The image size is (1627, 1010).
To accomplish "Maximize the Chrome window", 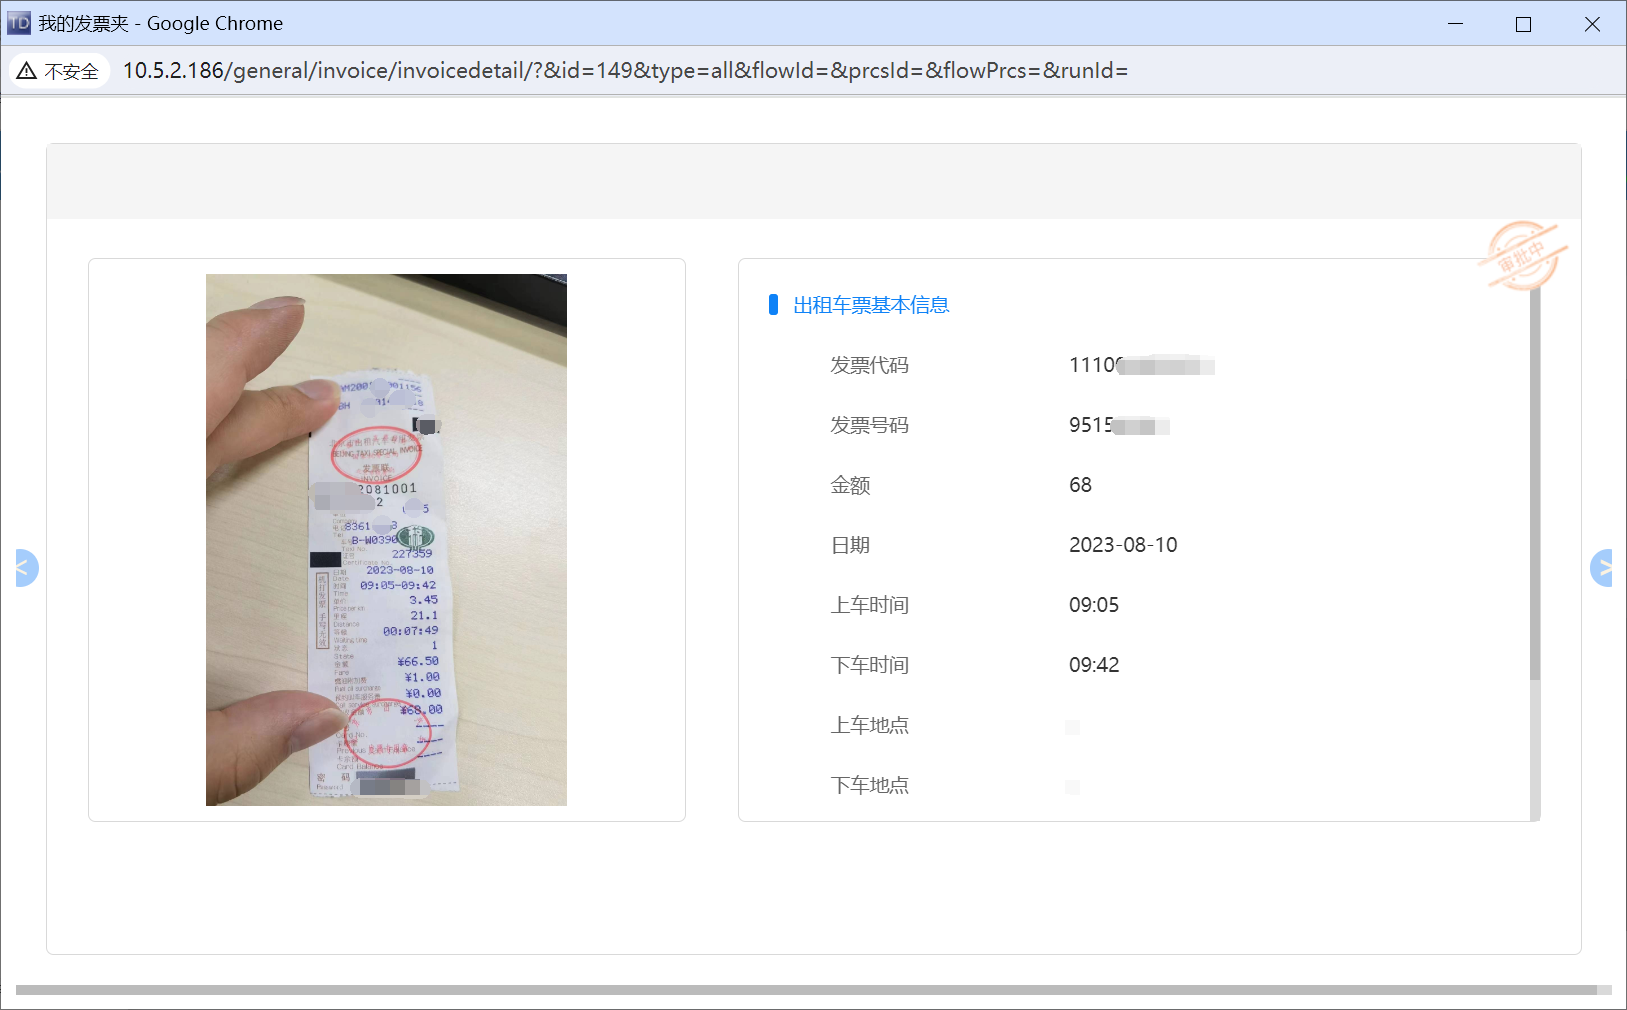I will click(1523, 23).
